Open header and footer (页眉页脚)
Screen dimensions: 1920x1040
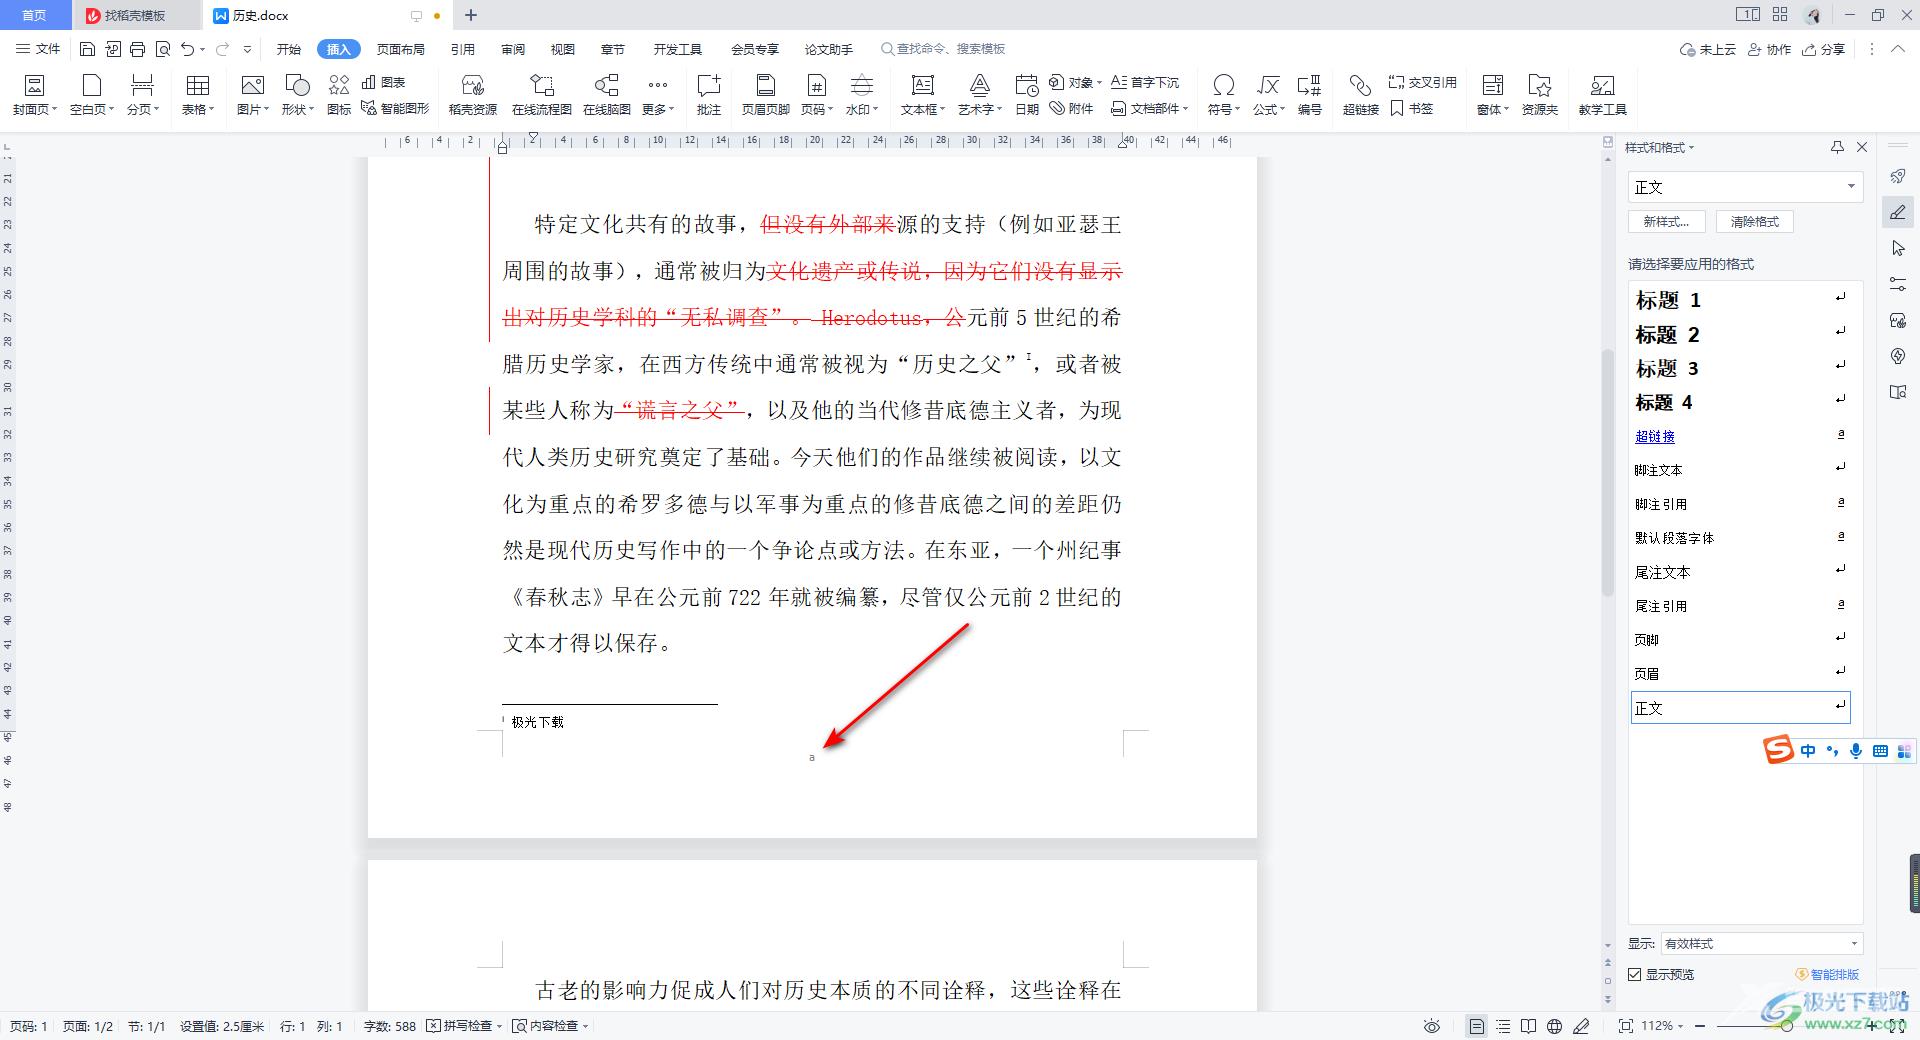click(x=766, y=95)
